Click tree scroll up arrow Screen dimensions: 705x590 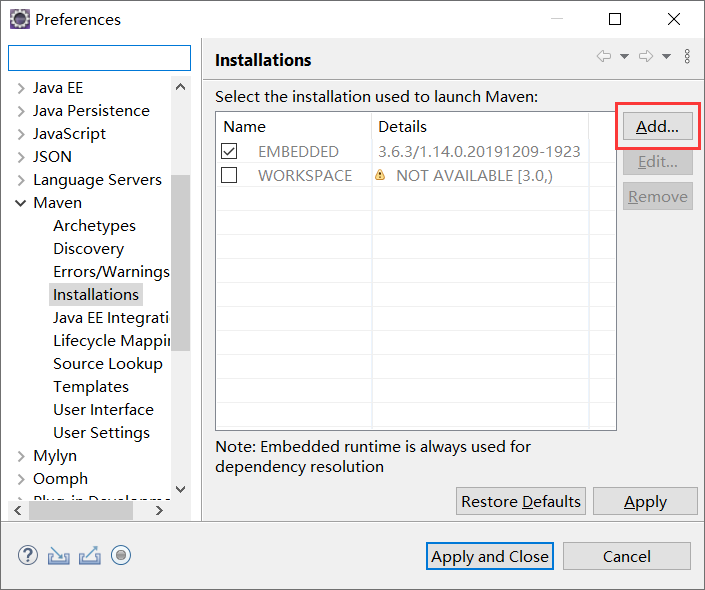coord(180,87)
